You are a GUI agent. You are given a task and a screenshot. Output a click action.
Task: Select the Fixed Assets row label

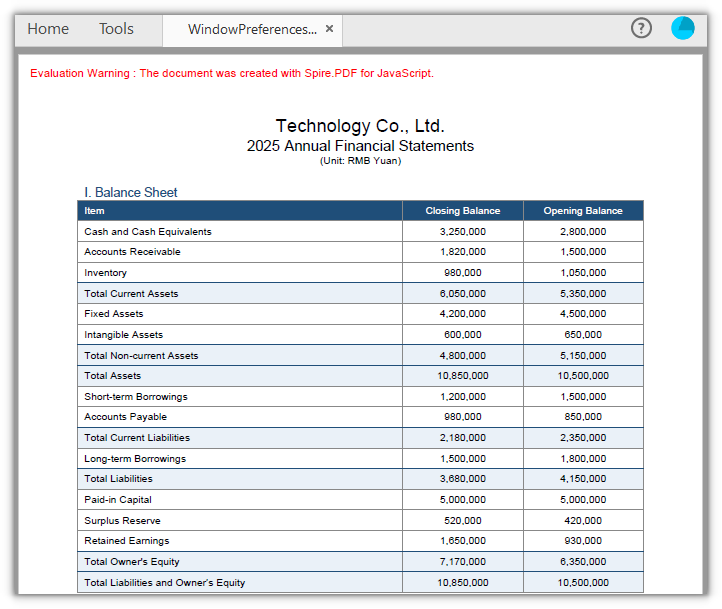113,313
